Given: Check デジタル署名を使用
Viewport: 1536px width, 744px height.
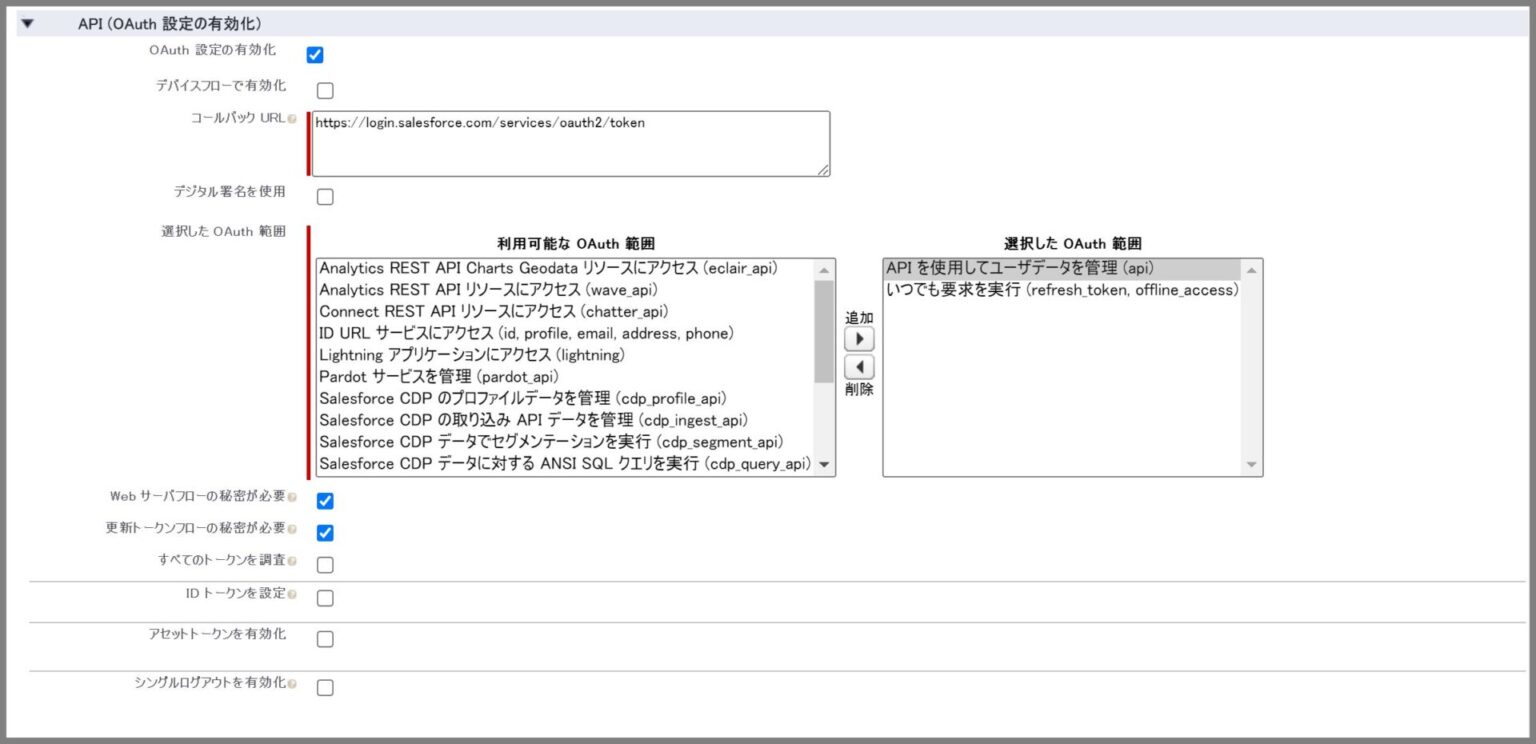Looking at the screenshot, I should [324, 197].
